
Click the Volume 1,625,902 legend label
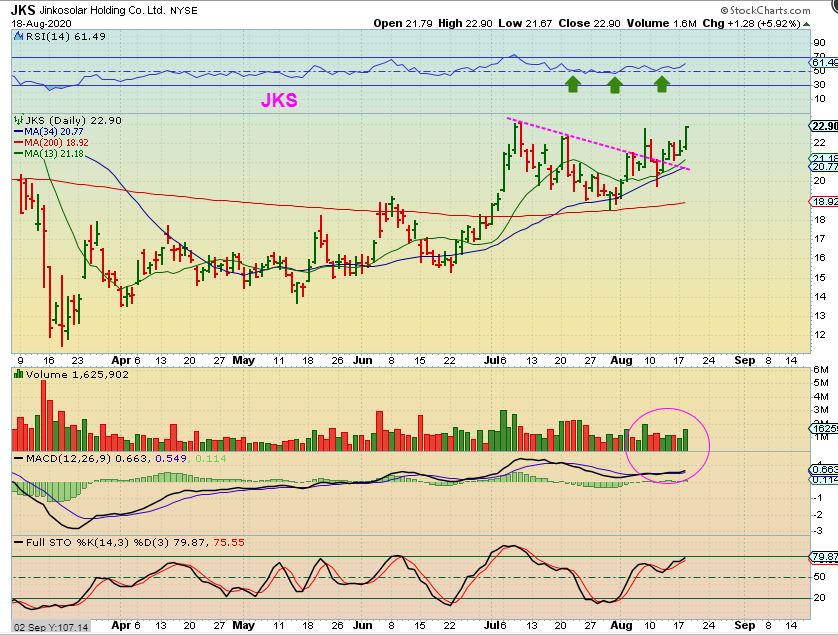click(77, 374)
